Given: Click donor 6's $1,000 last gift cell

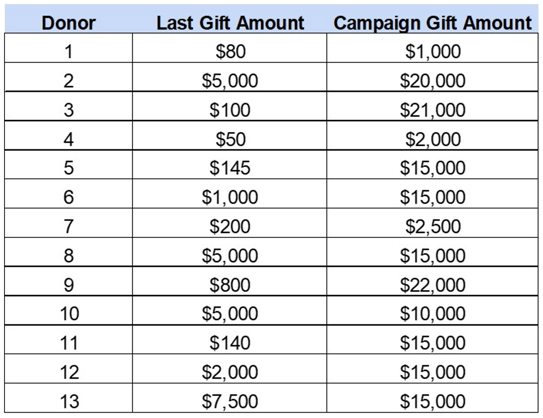Looking at the screenshot, I should (229, 194).
